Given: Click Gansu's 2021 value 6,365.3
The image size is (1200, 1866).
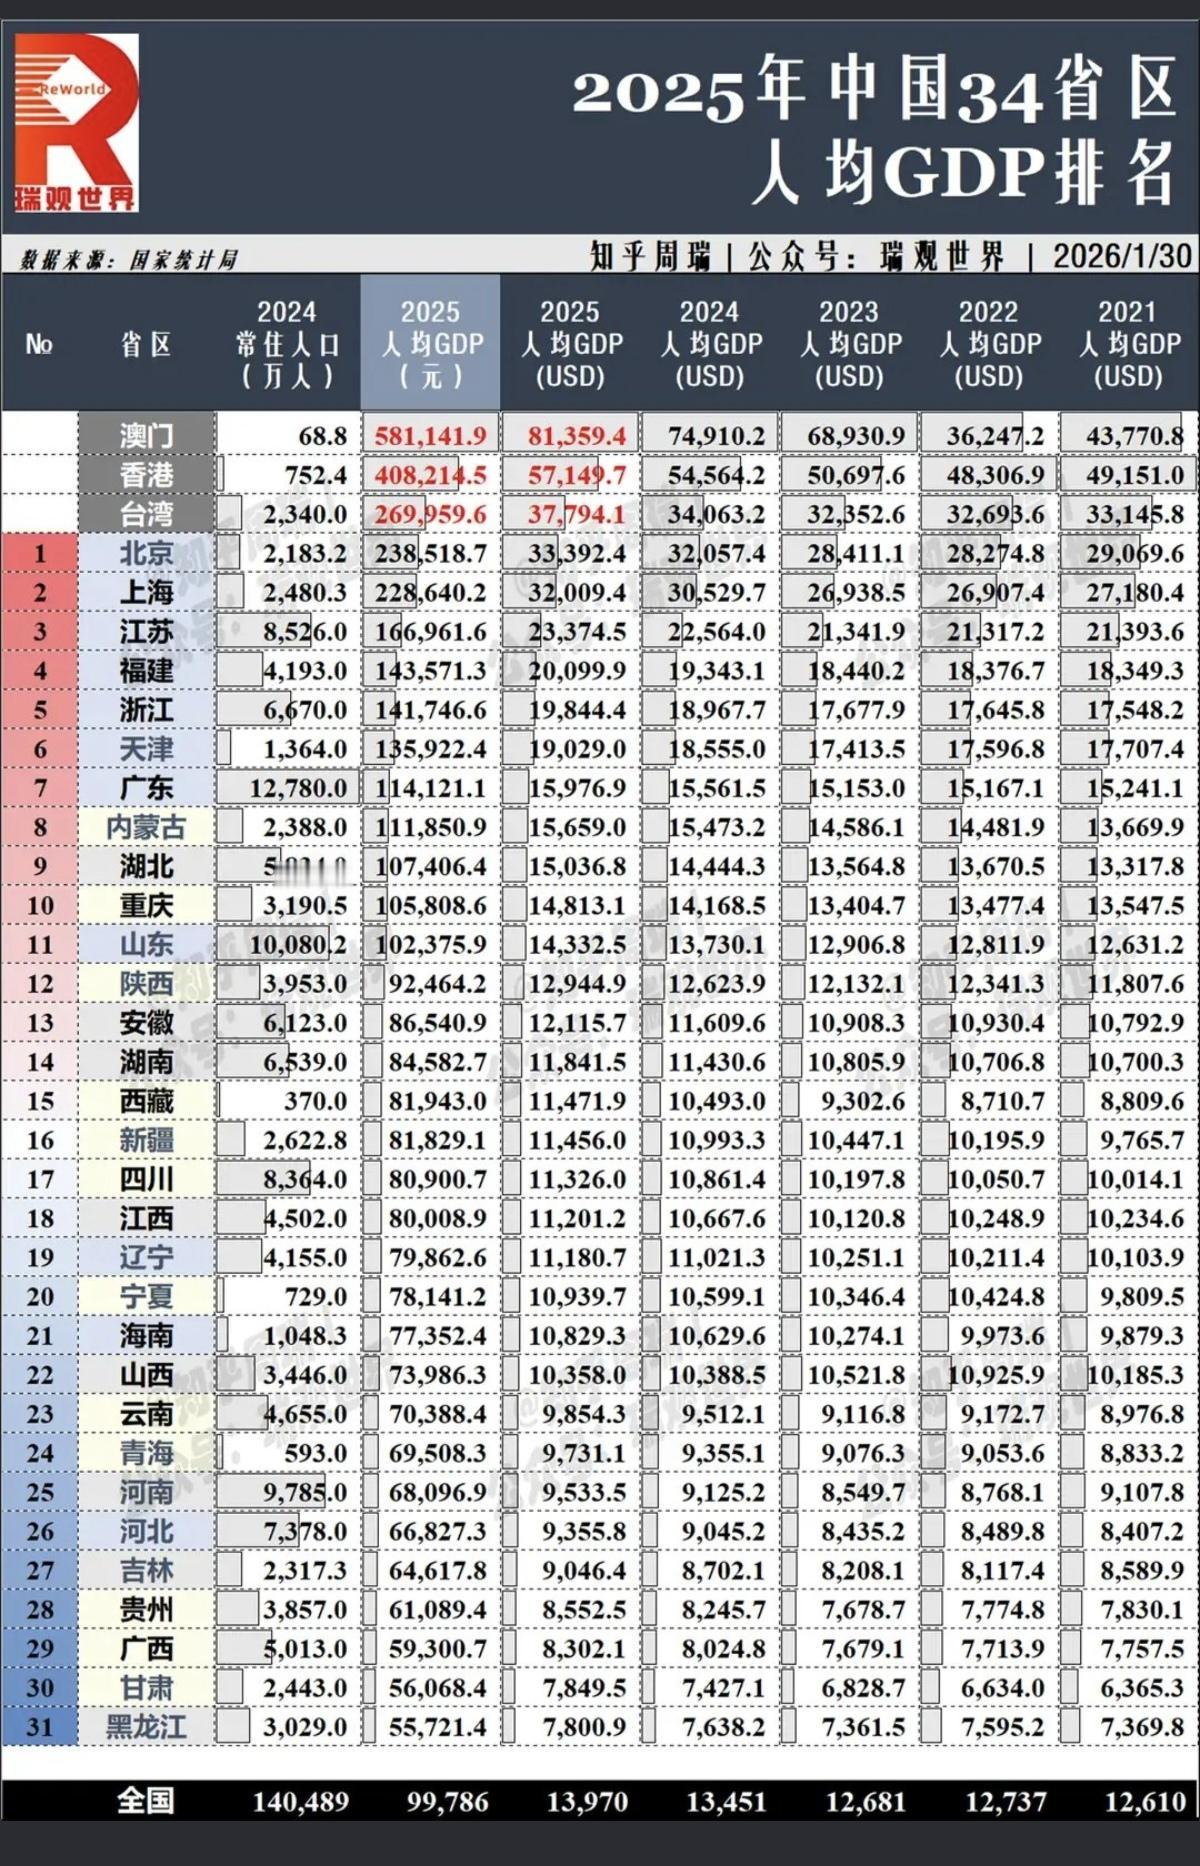Looking at the screenshot, I should (x=1142, y=1688).
